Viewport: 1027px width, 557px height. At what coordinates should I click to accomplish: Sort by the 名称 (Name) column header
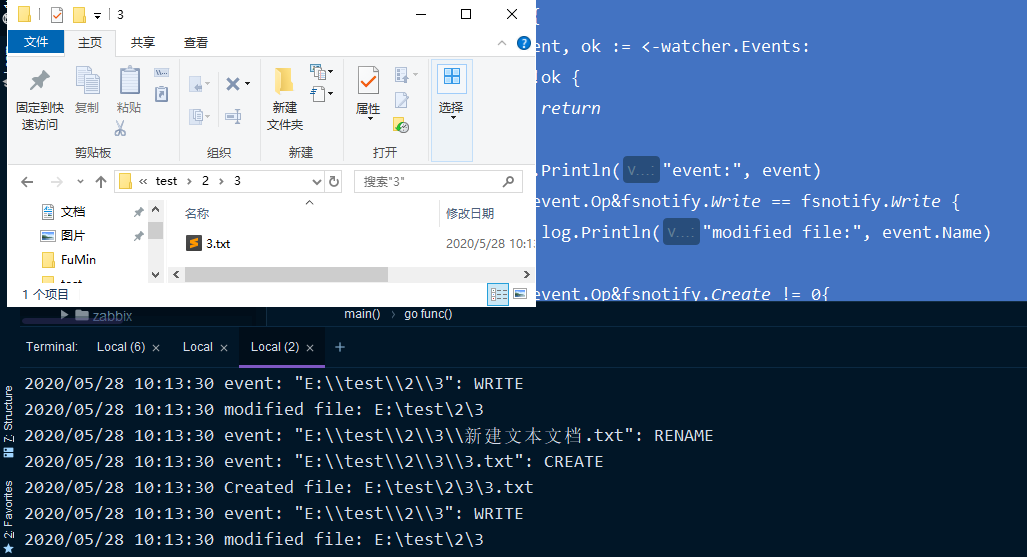coord(197,214)
